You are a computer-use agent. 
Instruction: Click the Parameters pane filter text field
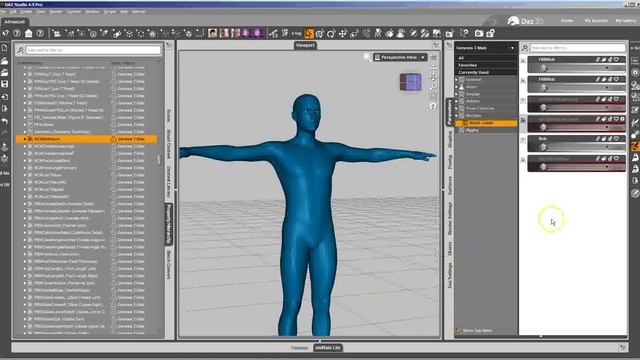(578, 48)
